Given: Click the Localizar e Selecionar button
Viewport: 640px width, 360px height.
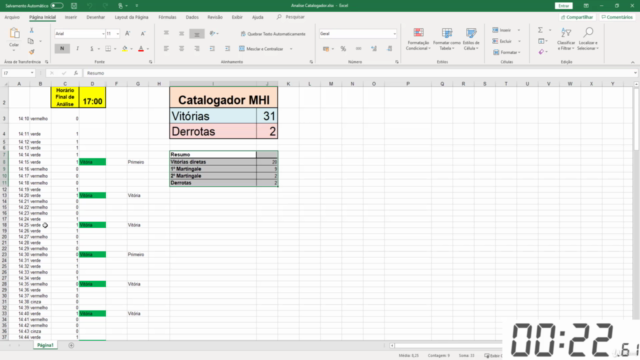Looking at the screenshot, I should 588,39.
